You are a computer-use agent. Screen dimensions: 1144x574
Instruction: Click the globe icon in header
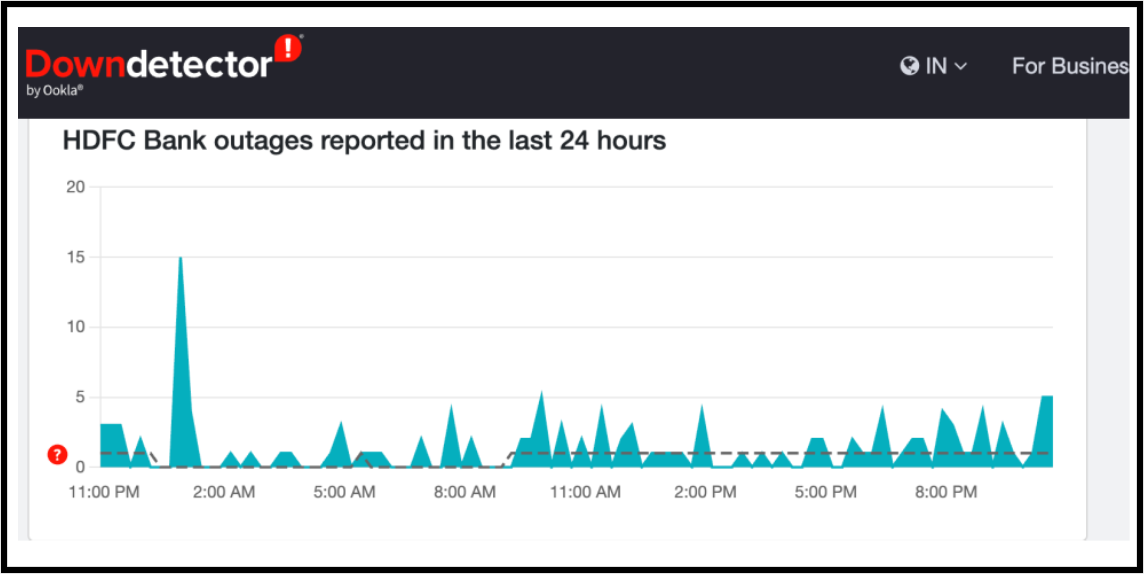[x=909, y=66]
